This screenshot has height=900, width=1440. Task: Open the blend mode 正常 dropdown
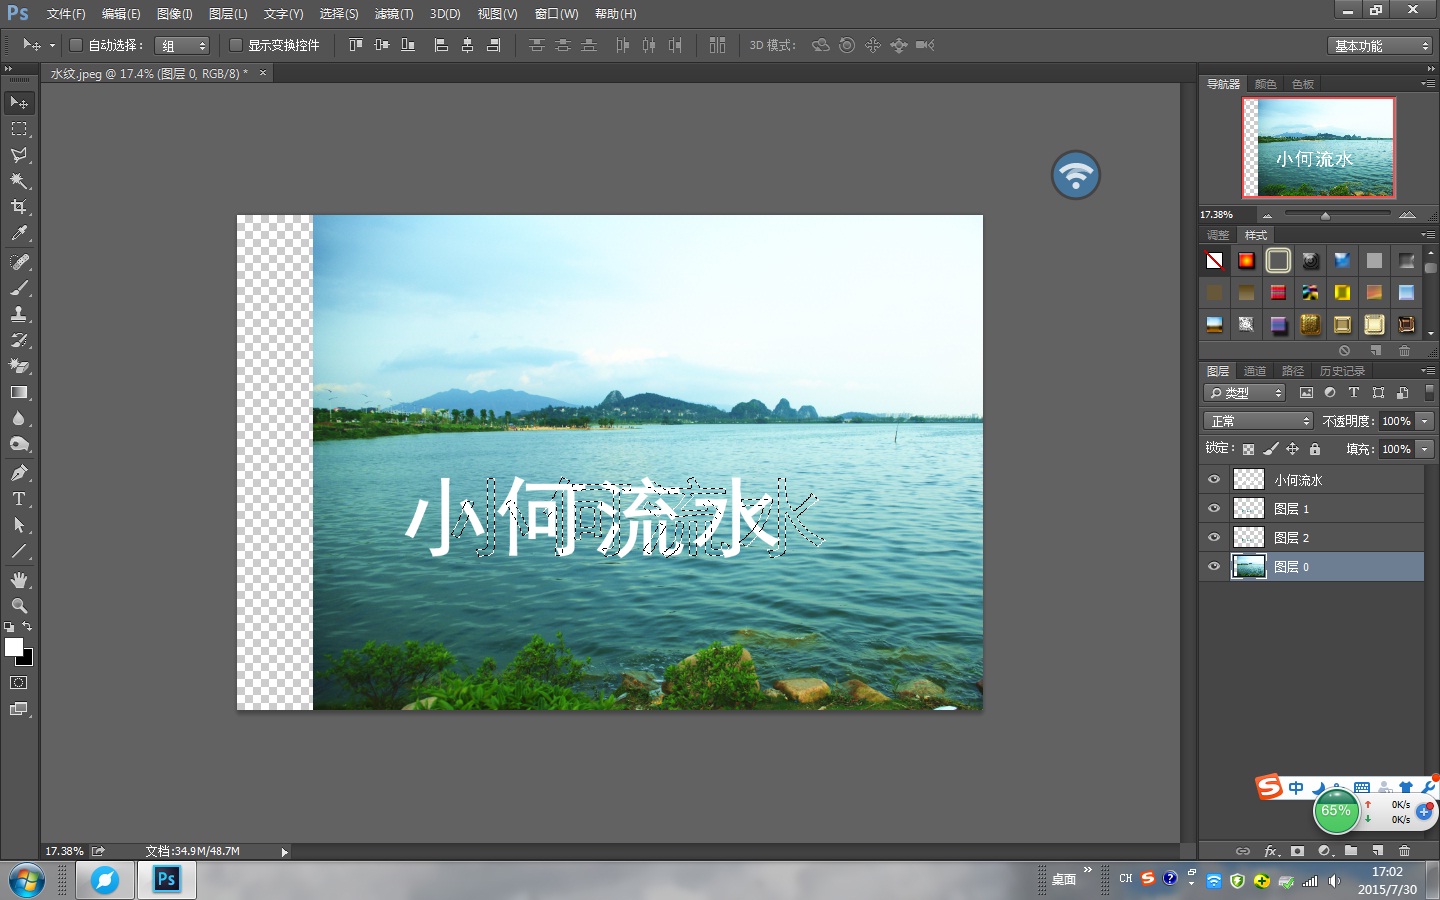pyautogui.click(x=1258, y=421)
